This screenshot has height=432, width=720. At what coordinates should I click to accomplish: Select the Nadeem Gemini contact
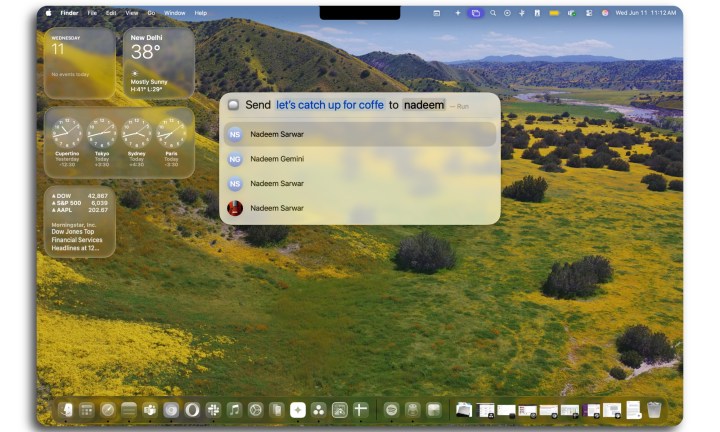360,159
